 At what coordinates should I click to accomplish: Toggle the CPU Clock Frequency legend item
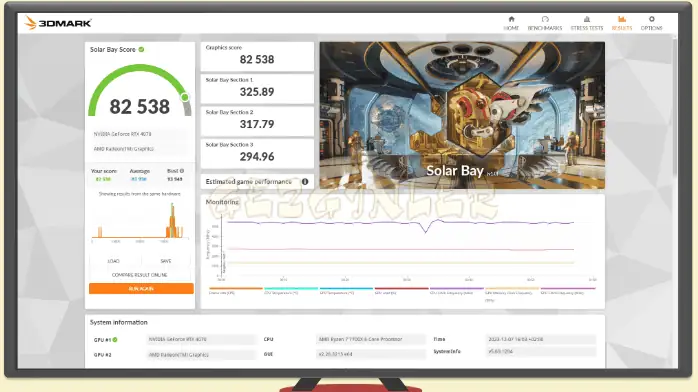point(456,291)
